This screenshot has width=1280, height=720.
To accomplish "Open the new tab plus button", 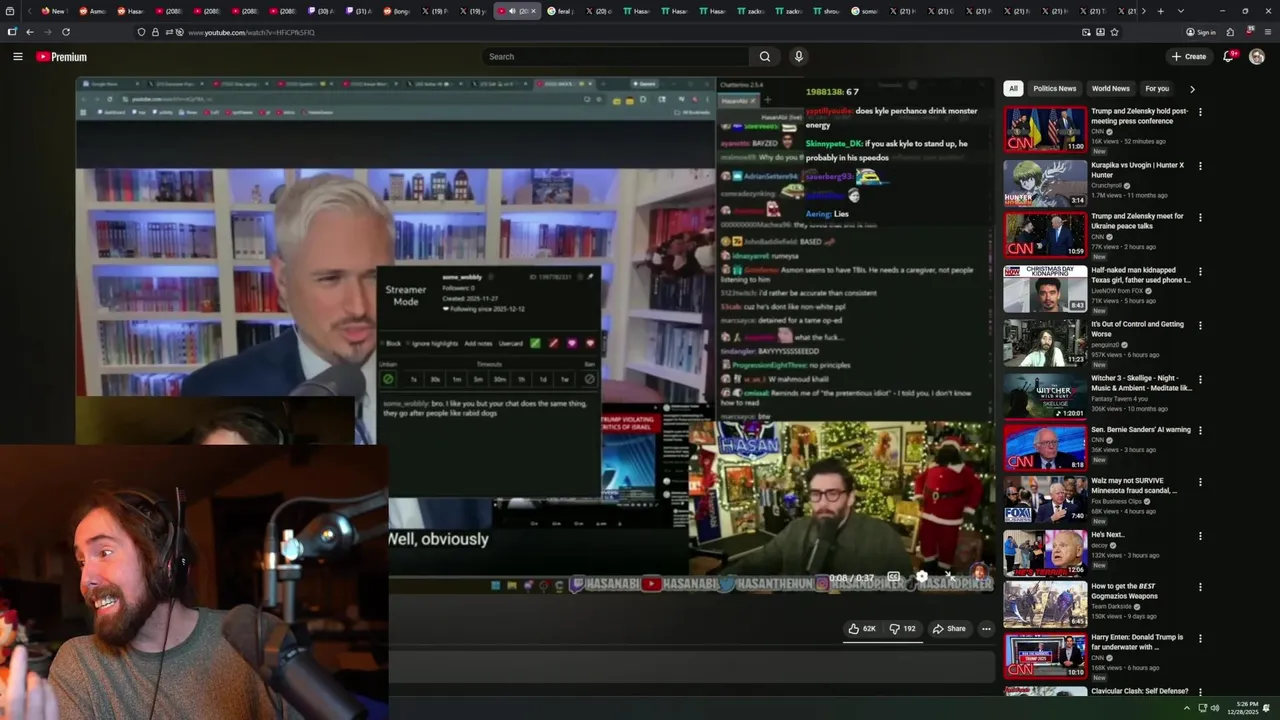I will (x=1160, y=11).
